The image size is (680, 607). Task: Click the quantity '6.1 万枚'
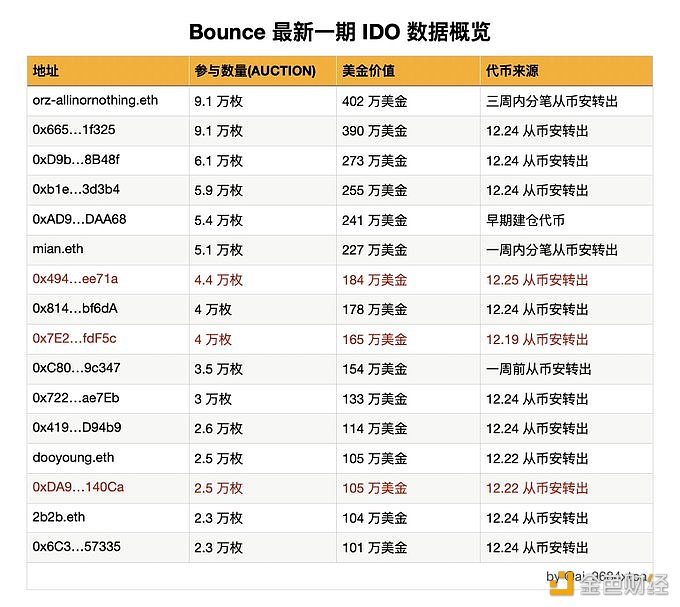tap(219, 161)
